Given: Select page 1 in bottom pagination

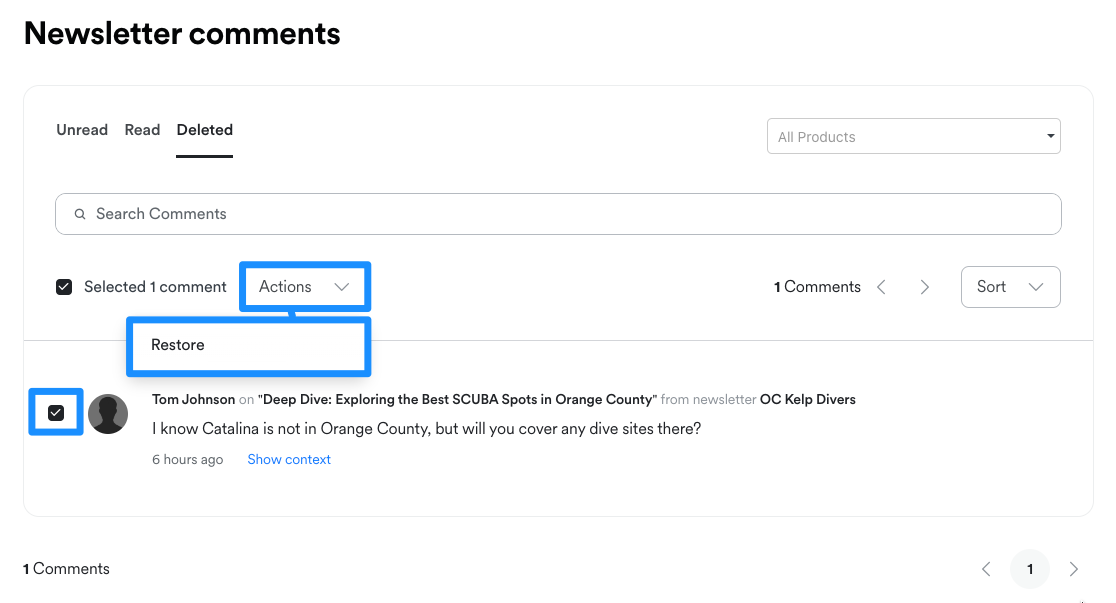Looking at the screenshot, I should pyautogui.click(x=1030, y=569).
